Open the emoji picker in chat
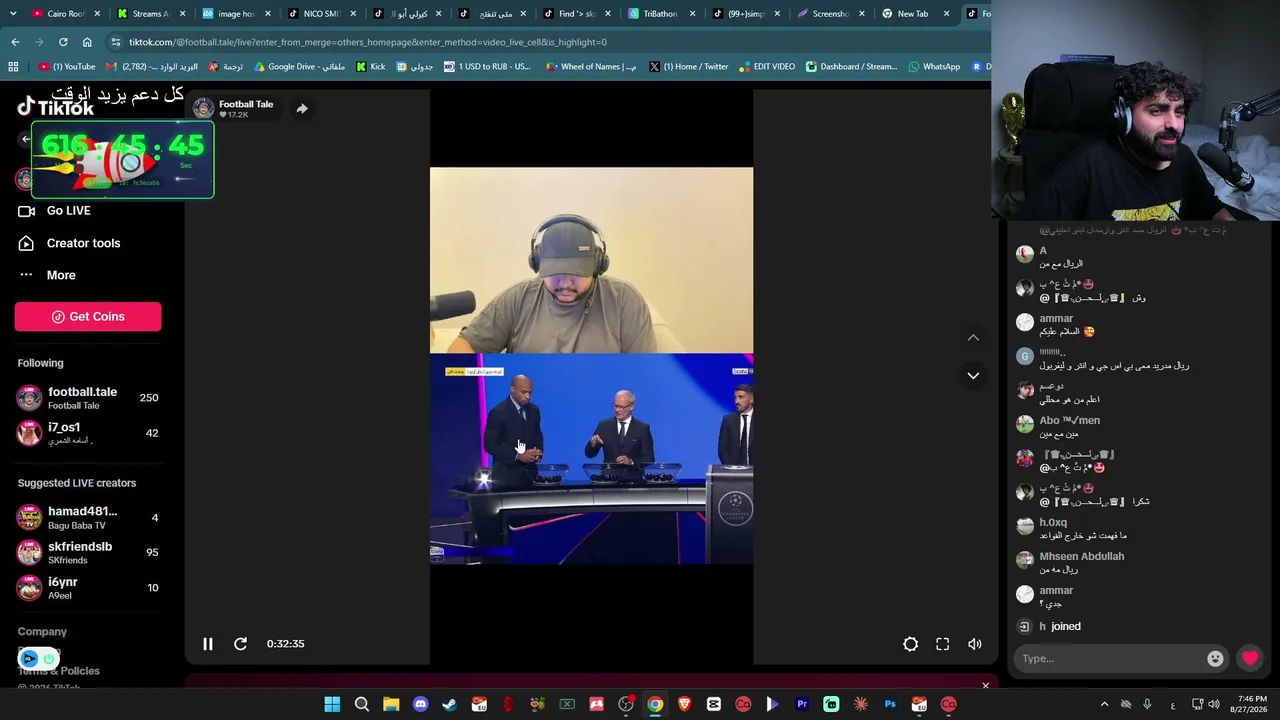The width and height of the screenshot is (1280, 720). coord(1215,658)
